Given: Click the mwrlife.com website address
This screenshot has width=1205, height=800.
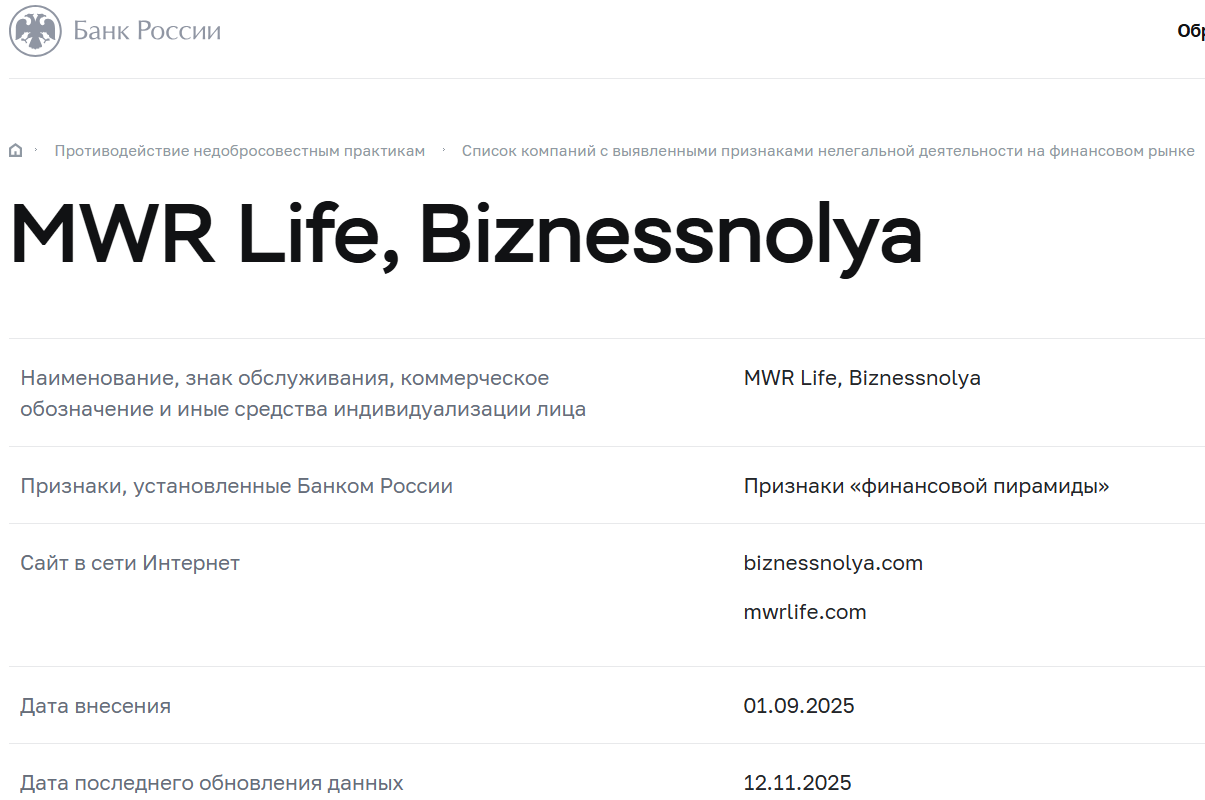Looking at the screenshot, I should 804,612.
